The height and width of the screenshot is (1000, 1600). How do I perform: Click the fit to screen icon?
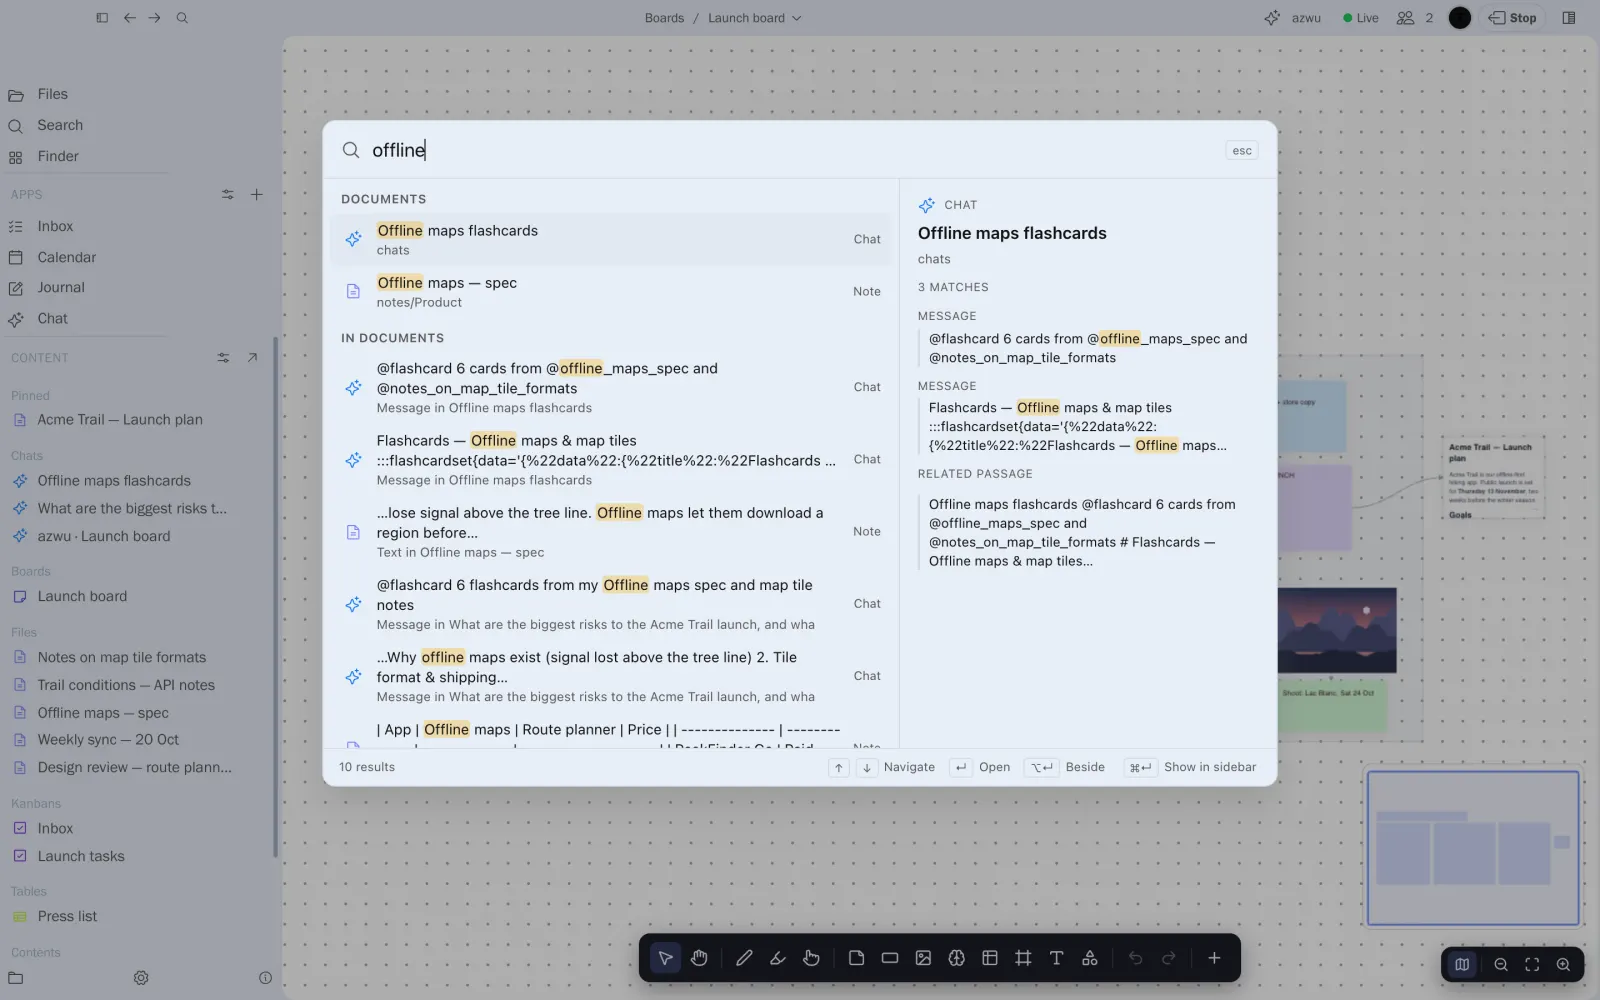(x=1532, y=965)
